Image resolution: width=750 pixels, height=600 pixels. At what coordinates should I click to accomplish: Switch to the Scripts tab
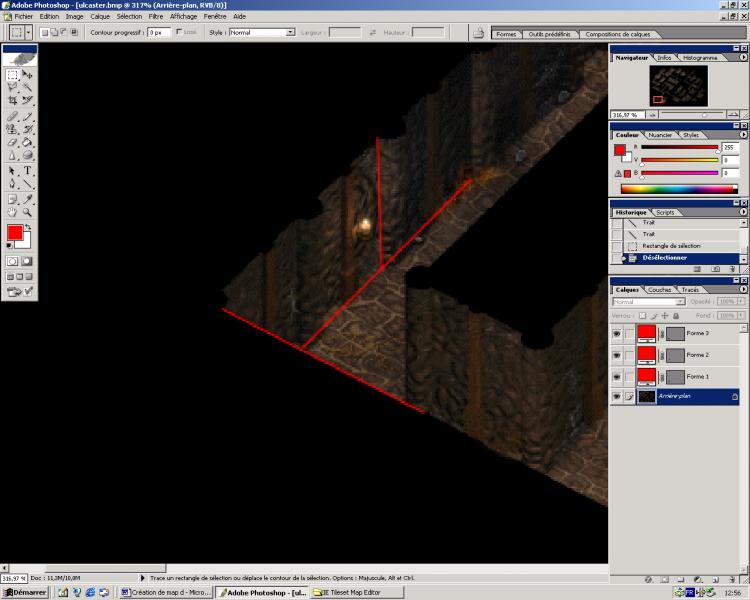[x=665, y=212]
